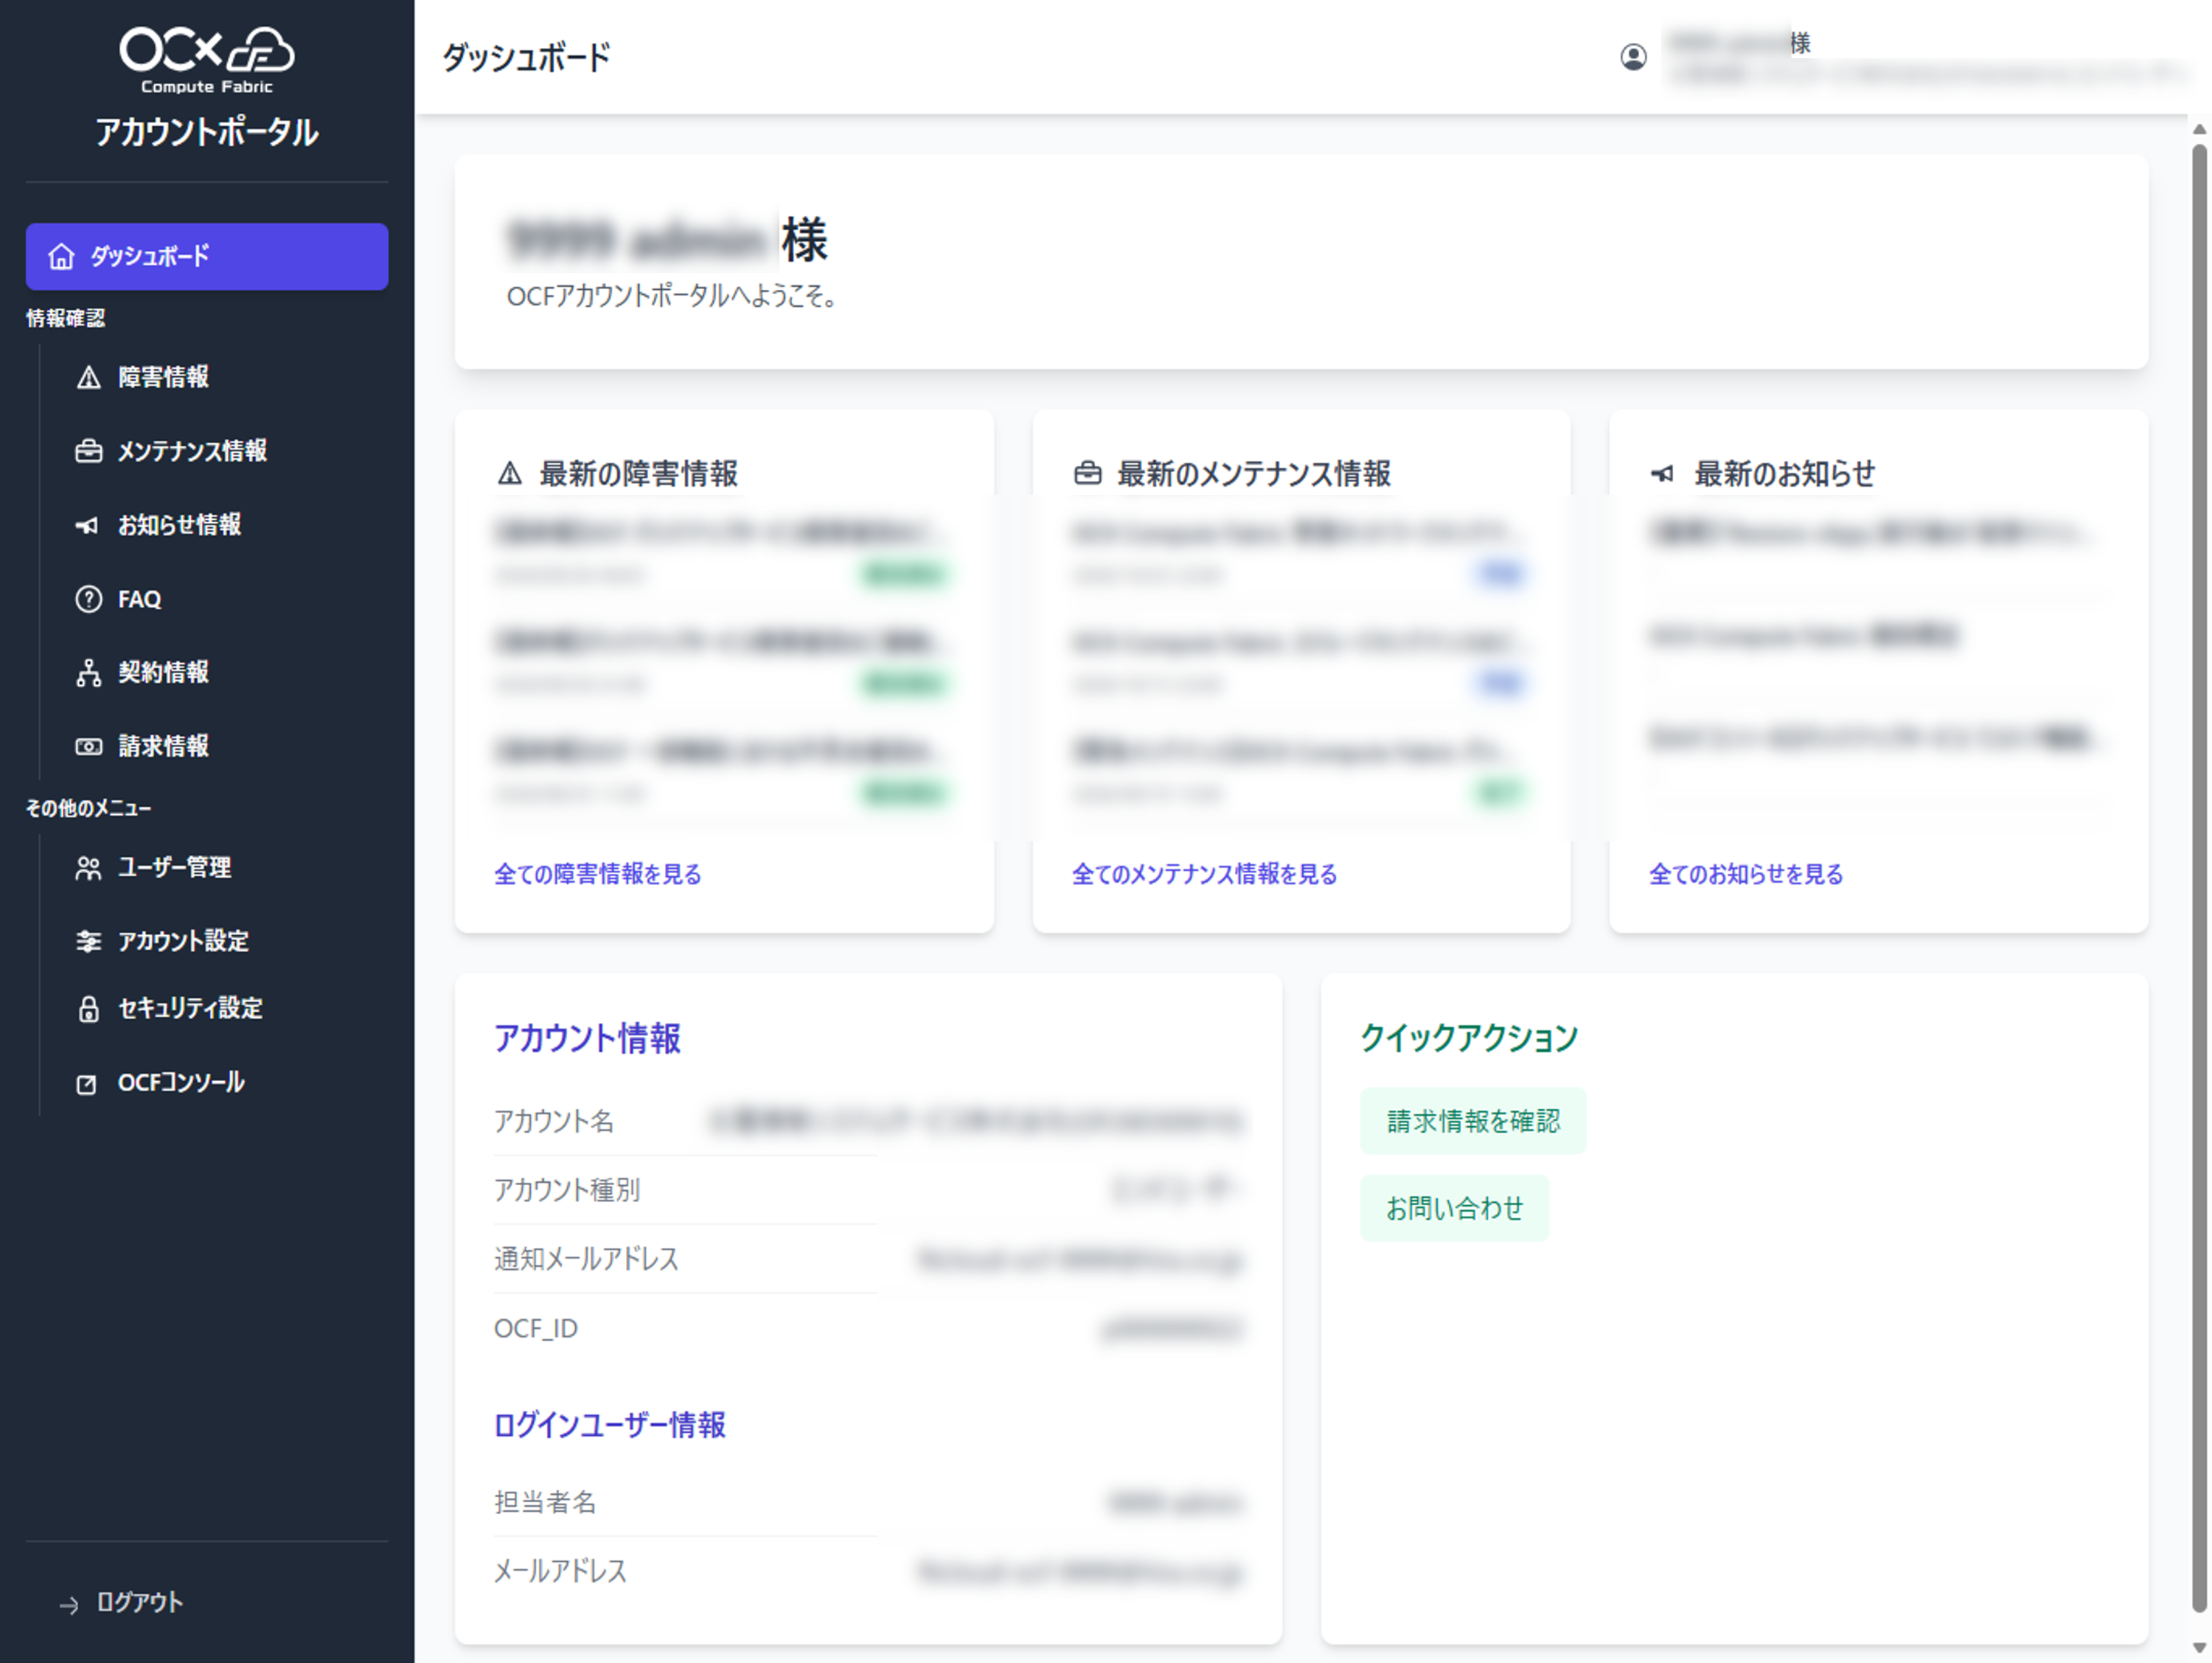Click the question mark icon for FAQ
The height and width of the screenshot is (1663, 2212).
point(89,599)
